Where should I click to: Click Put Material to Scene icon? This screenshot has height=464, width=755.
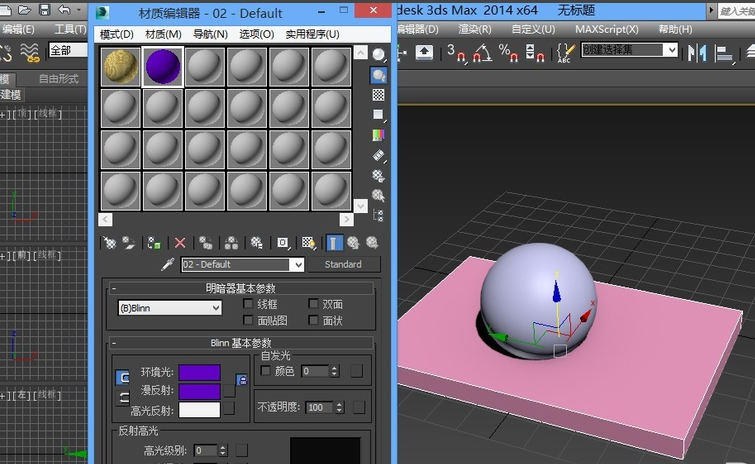129,243
